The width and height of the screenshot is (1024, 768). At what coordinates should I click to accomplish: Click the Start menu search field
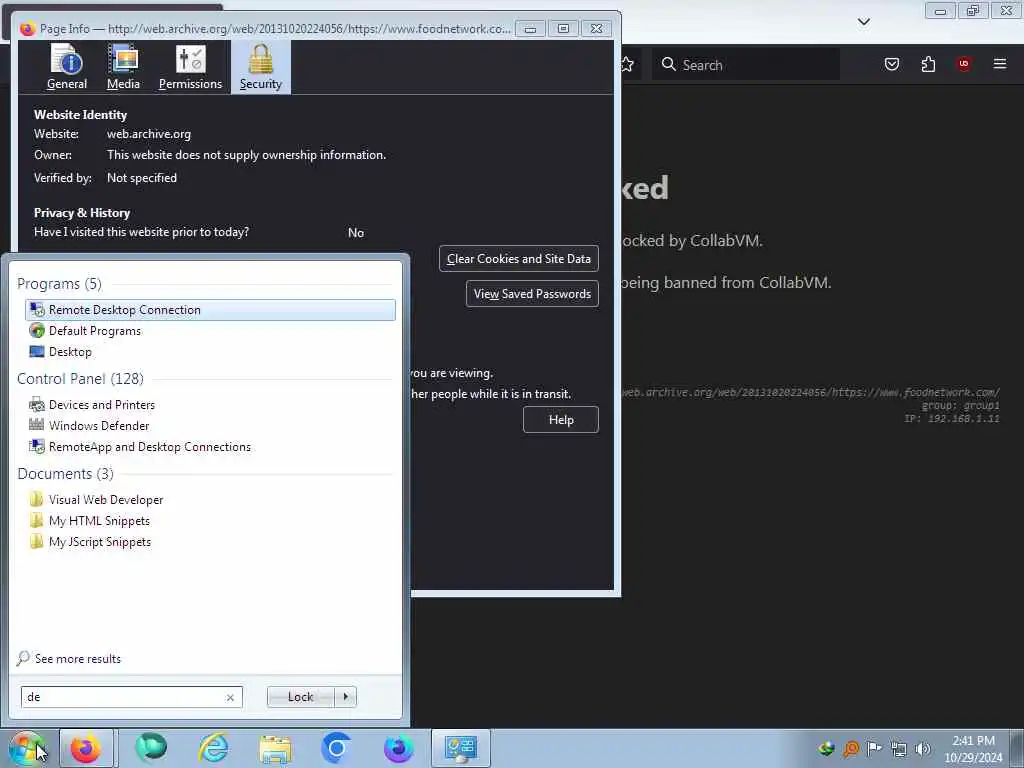(x=124, y=697)
